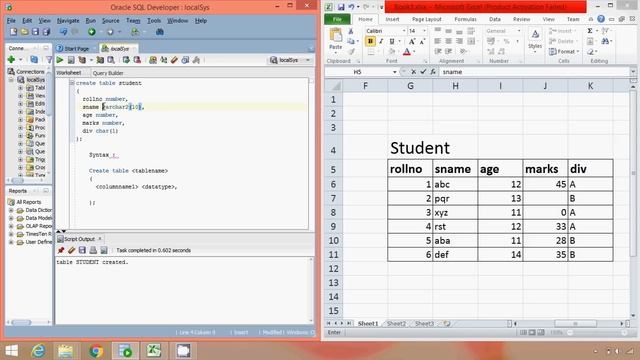Click Find & Select binoculars in Excel
The image size is (640, 360).
pyautogui.click(x=606, y=41)
